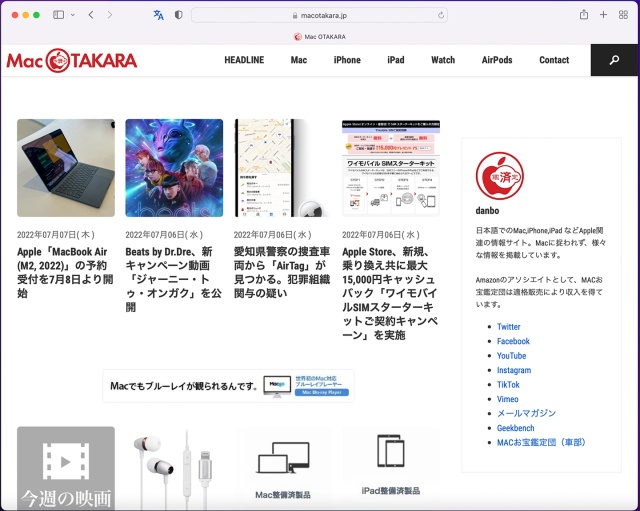Image resolution: width=640 pixels, height=511 pixels.
Task: Select the Mac OTAKARA tab
Action: coord(320,37)
